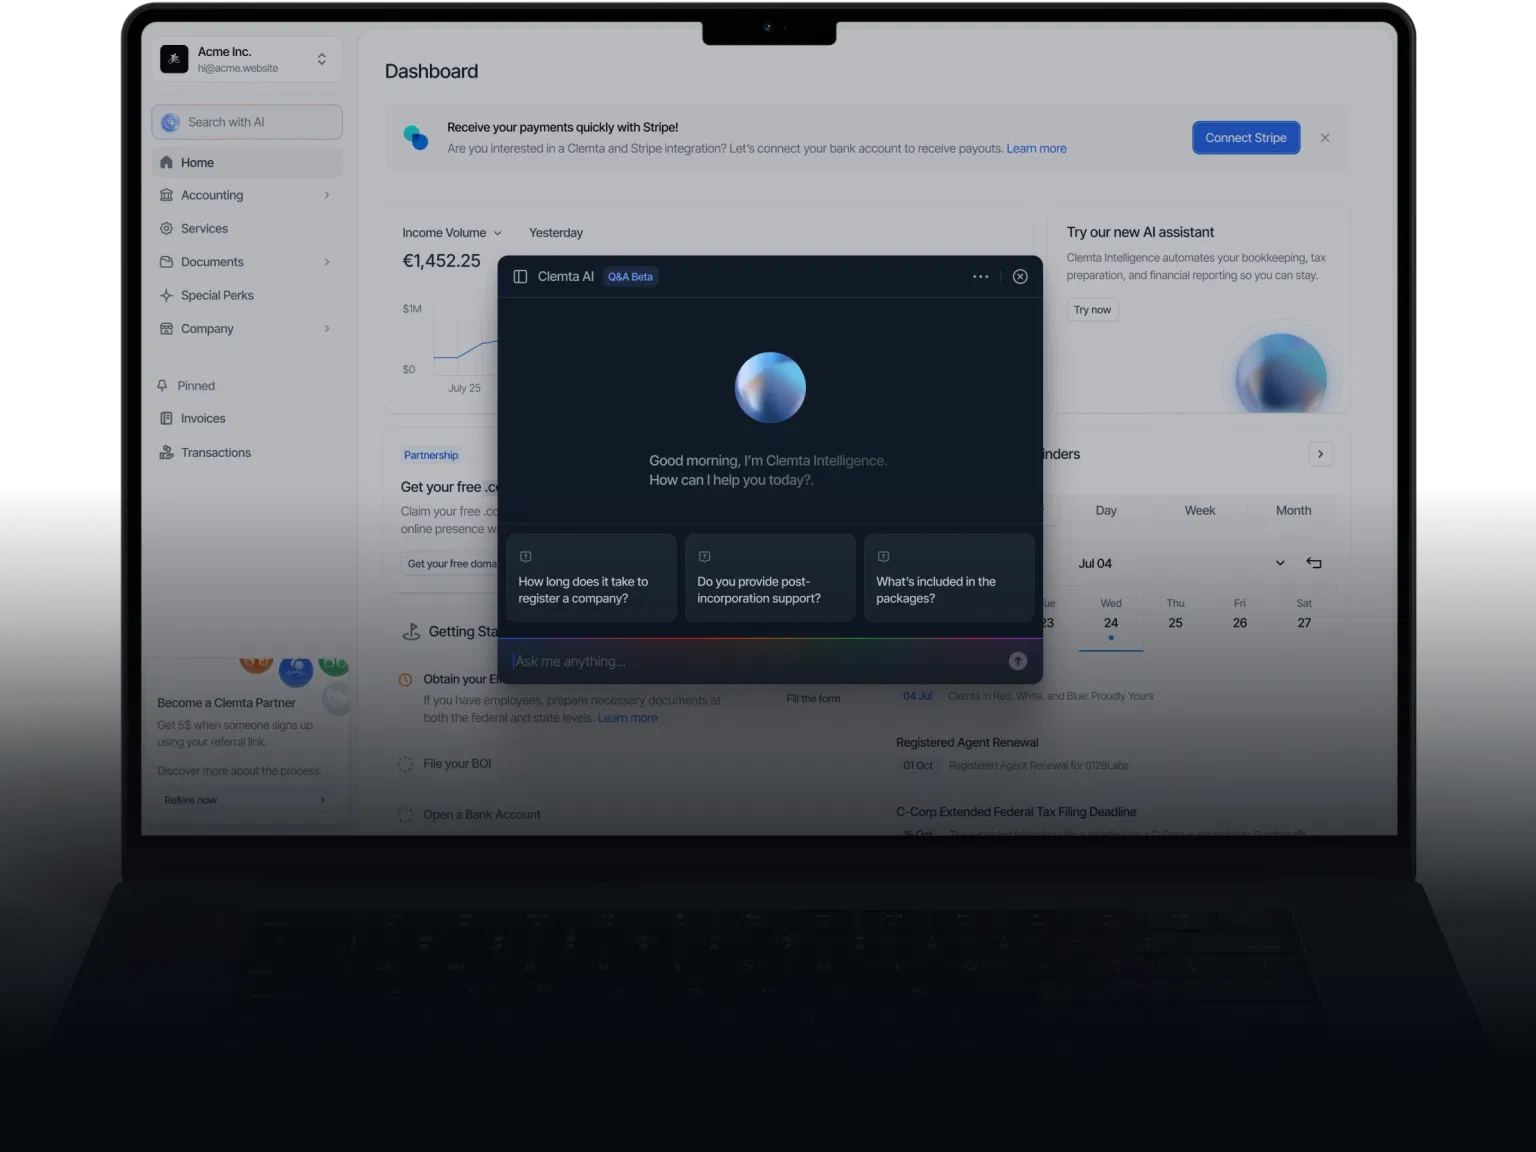This screenshot has width=1536, height=1152.
Task: Click the Clemta Intelligence orb
Action: pyautogui.click(x=770, y=388)
